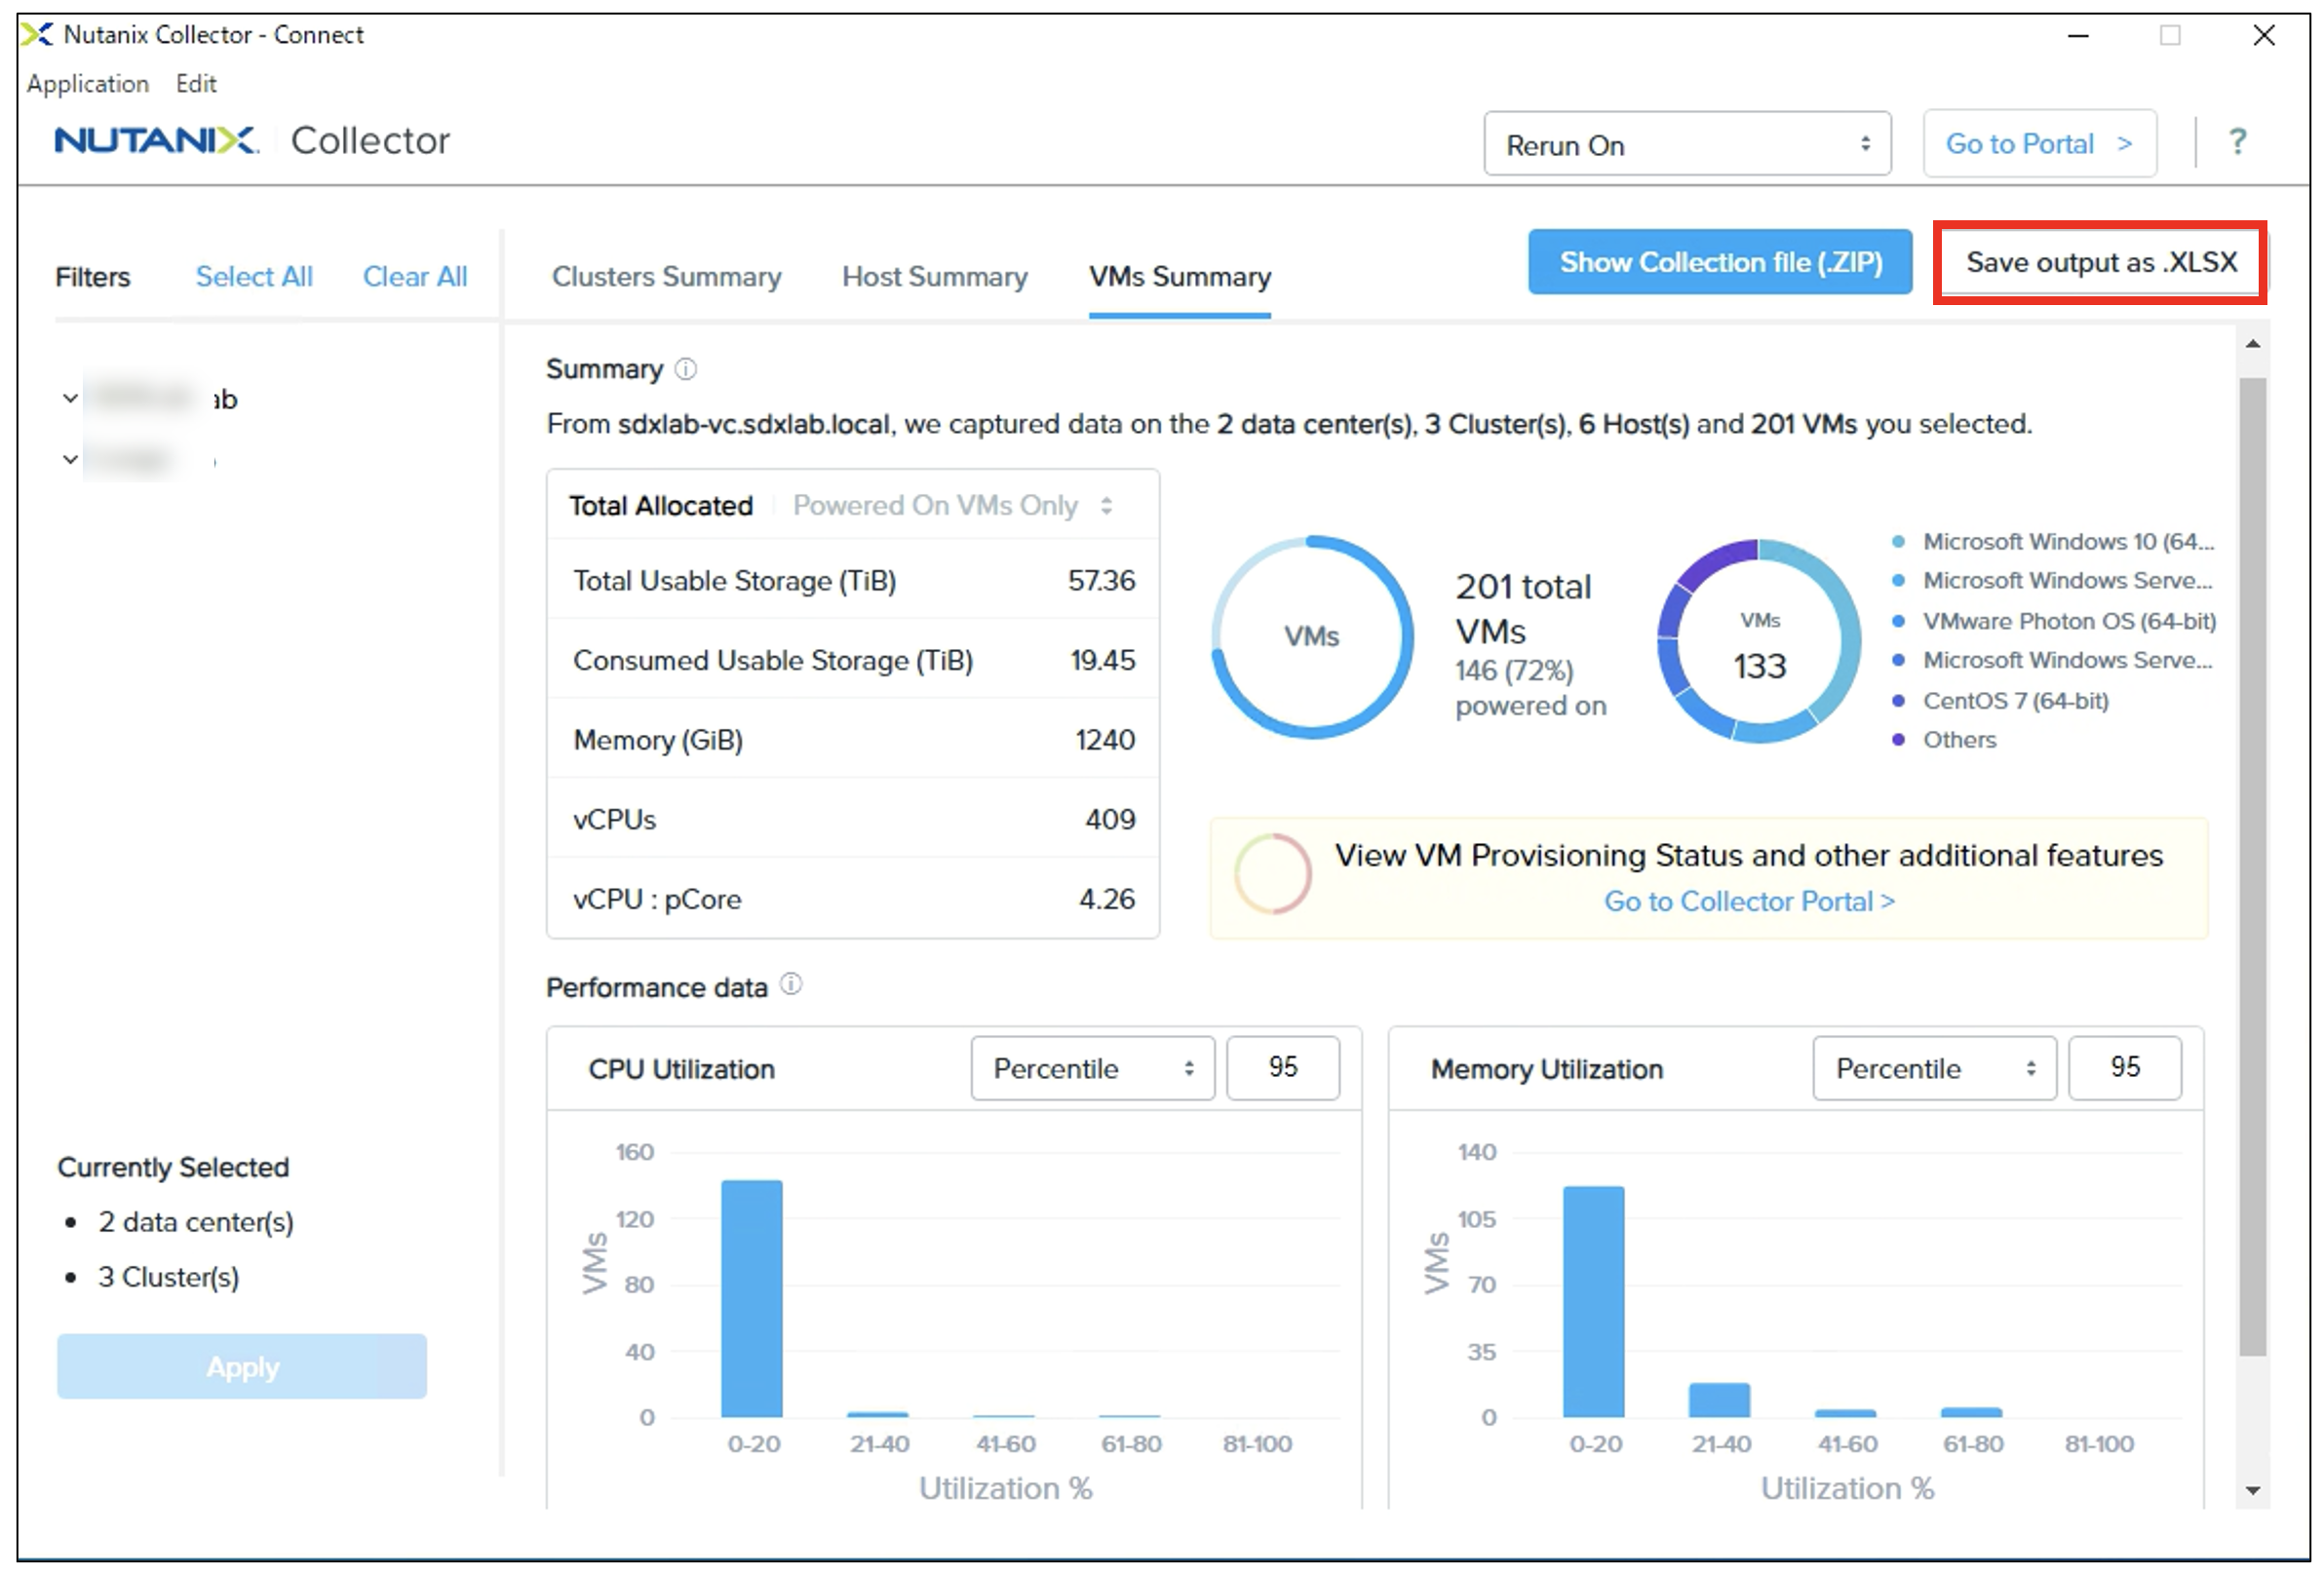The image size is (2324, 1573).
Task: Click the scrollbar up arrow
Action: (2251, 344)
